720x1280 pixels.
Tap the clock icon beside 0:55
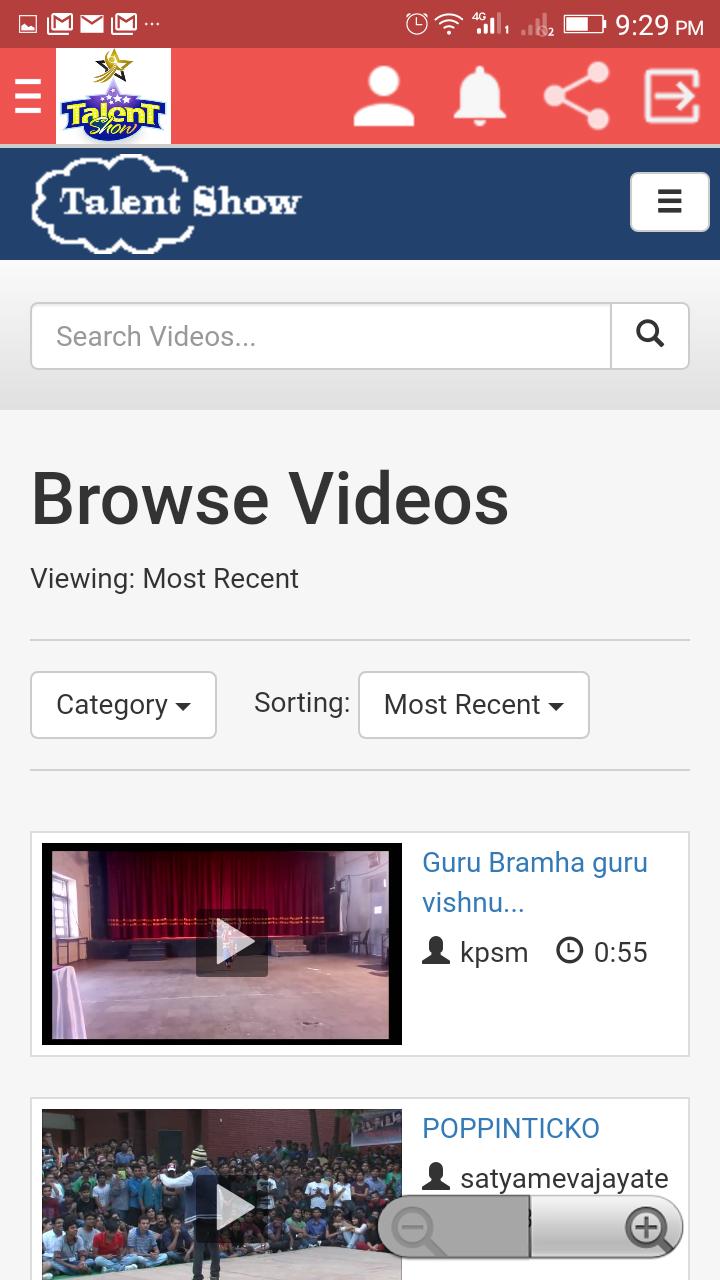[569, 950]
